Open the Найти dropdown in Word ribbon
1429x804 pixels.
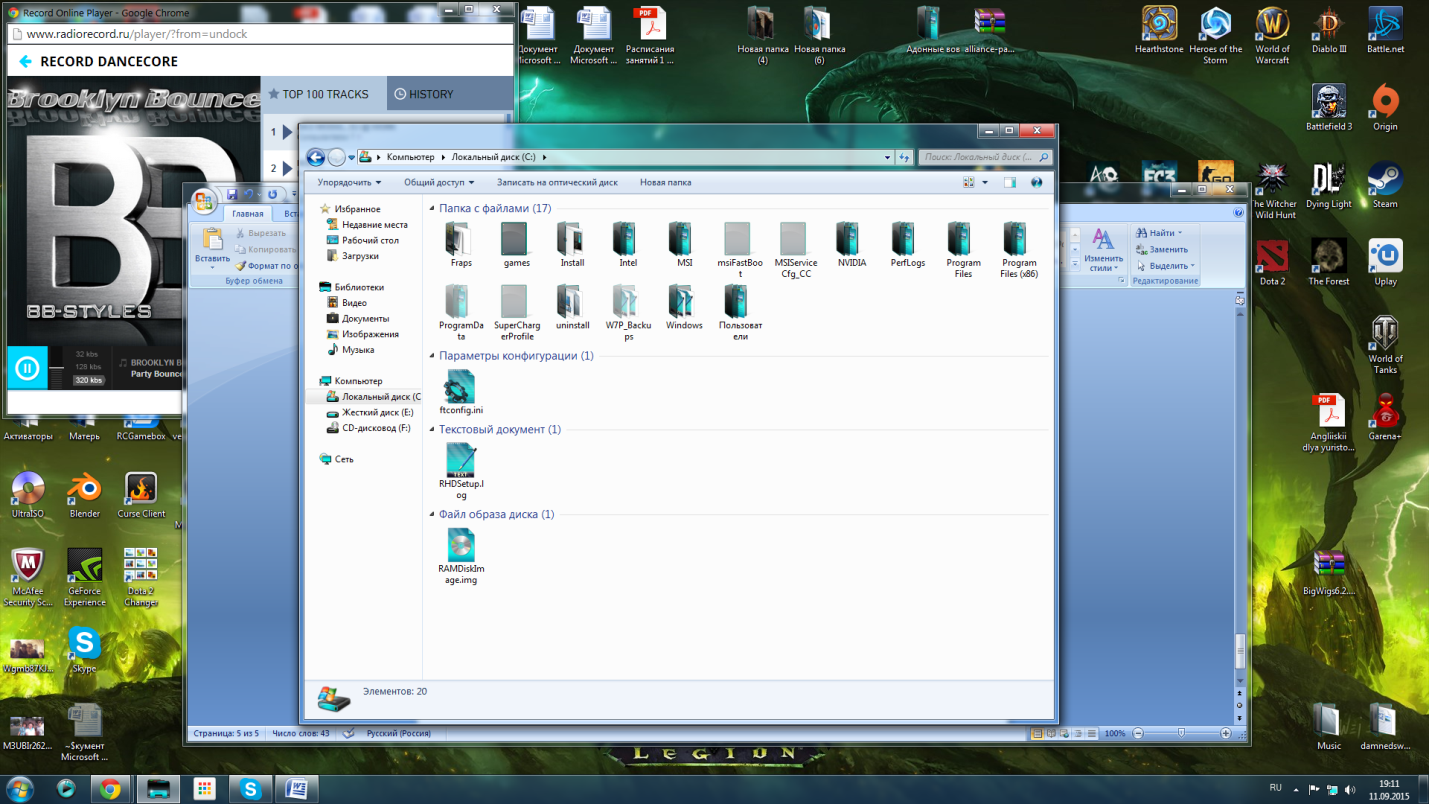[x=1160, y=233]
